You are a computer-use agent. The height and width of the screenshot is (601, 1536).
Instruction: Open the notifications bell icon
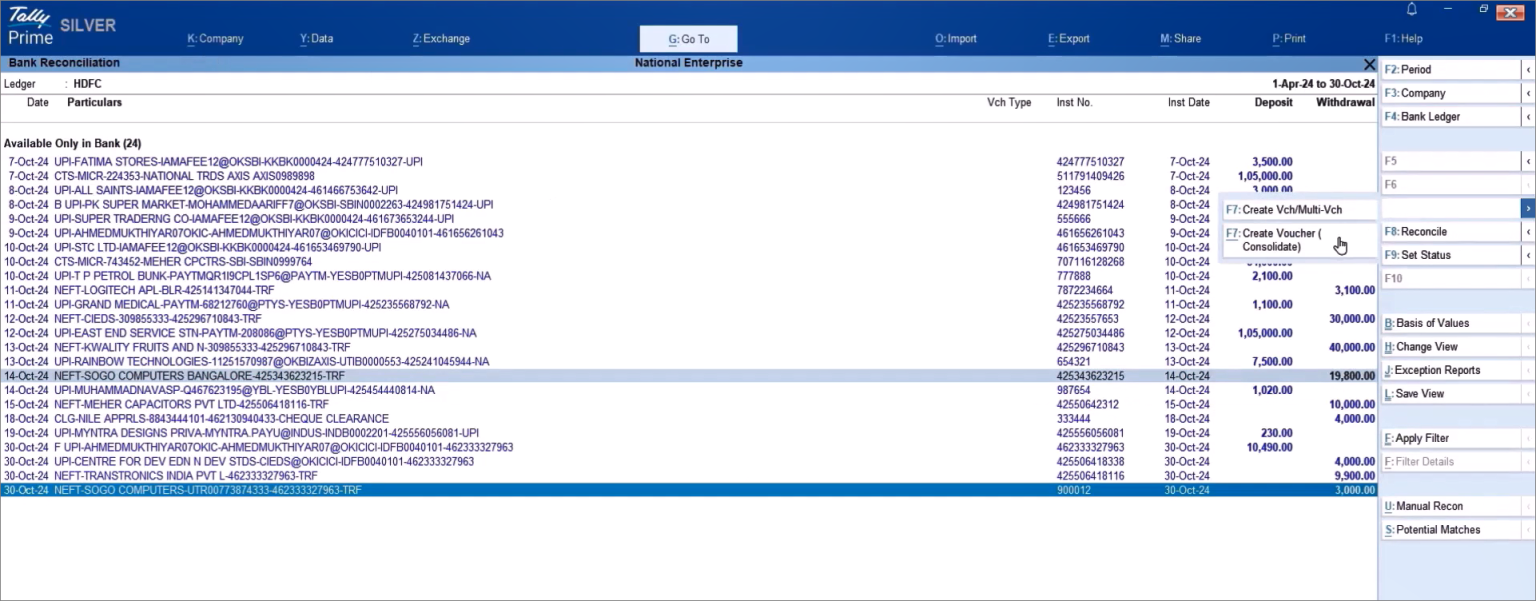click(1410, 9)
